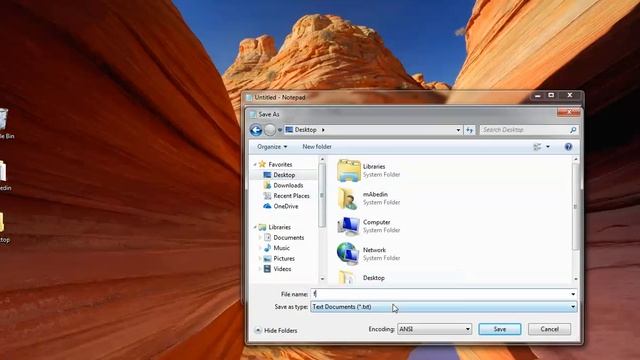Select the Network label in file list
This screenshot has height=360, width=640.
point(374,250)
